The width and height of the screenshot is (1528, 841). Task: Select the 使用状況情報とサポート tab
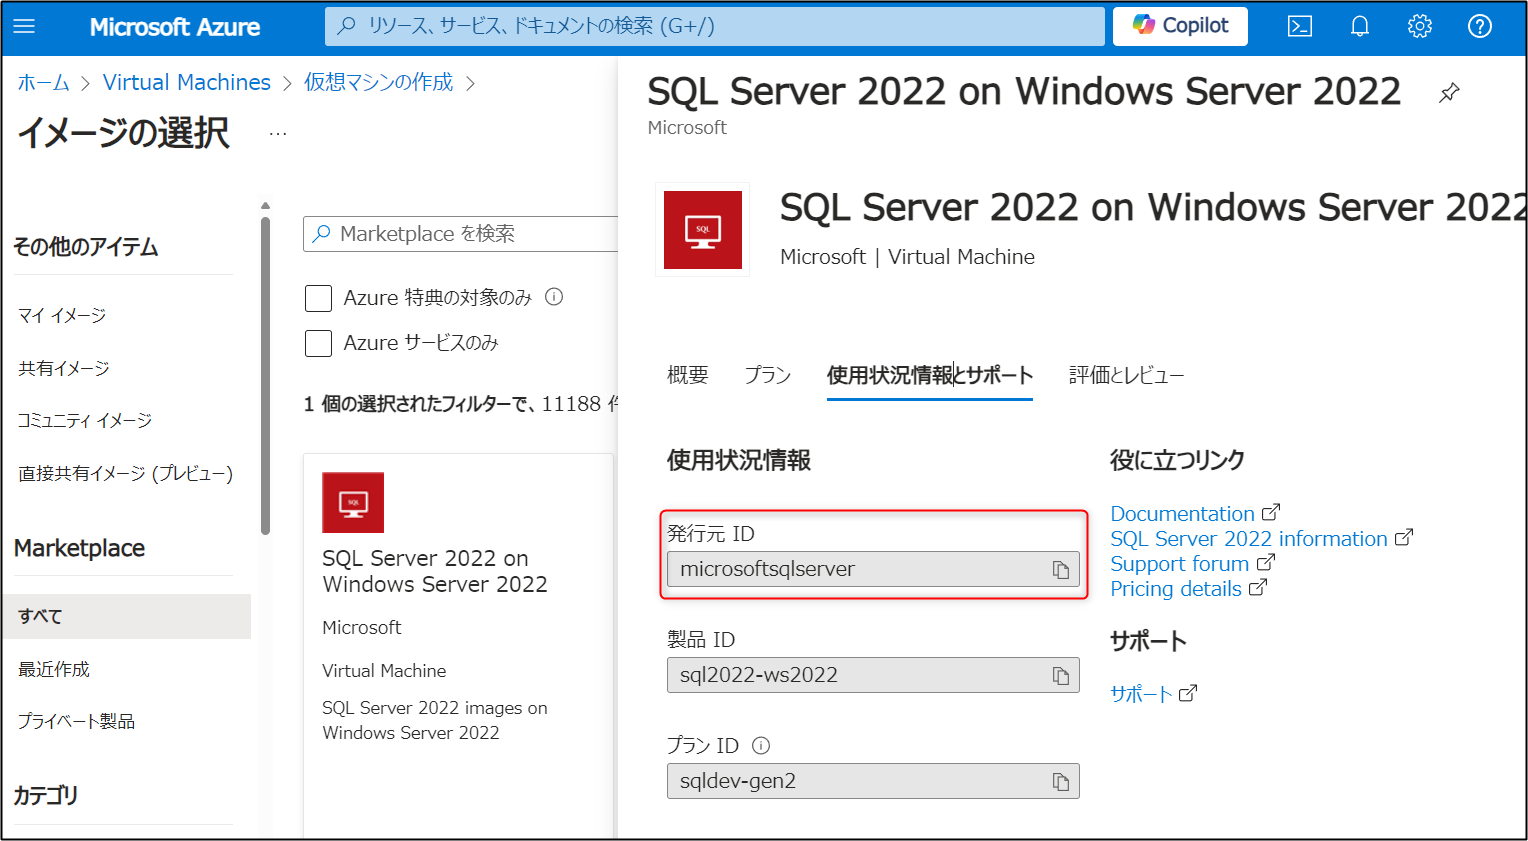point(929,375)
